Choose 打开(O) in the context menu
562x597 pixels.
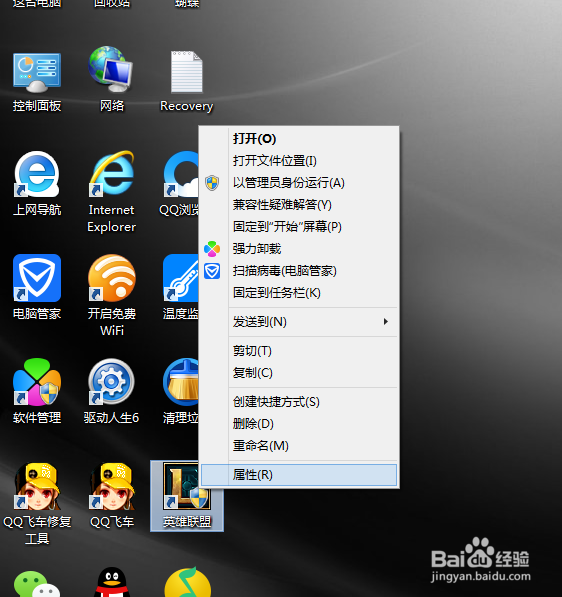(299, 139)
